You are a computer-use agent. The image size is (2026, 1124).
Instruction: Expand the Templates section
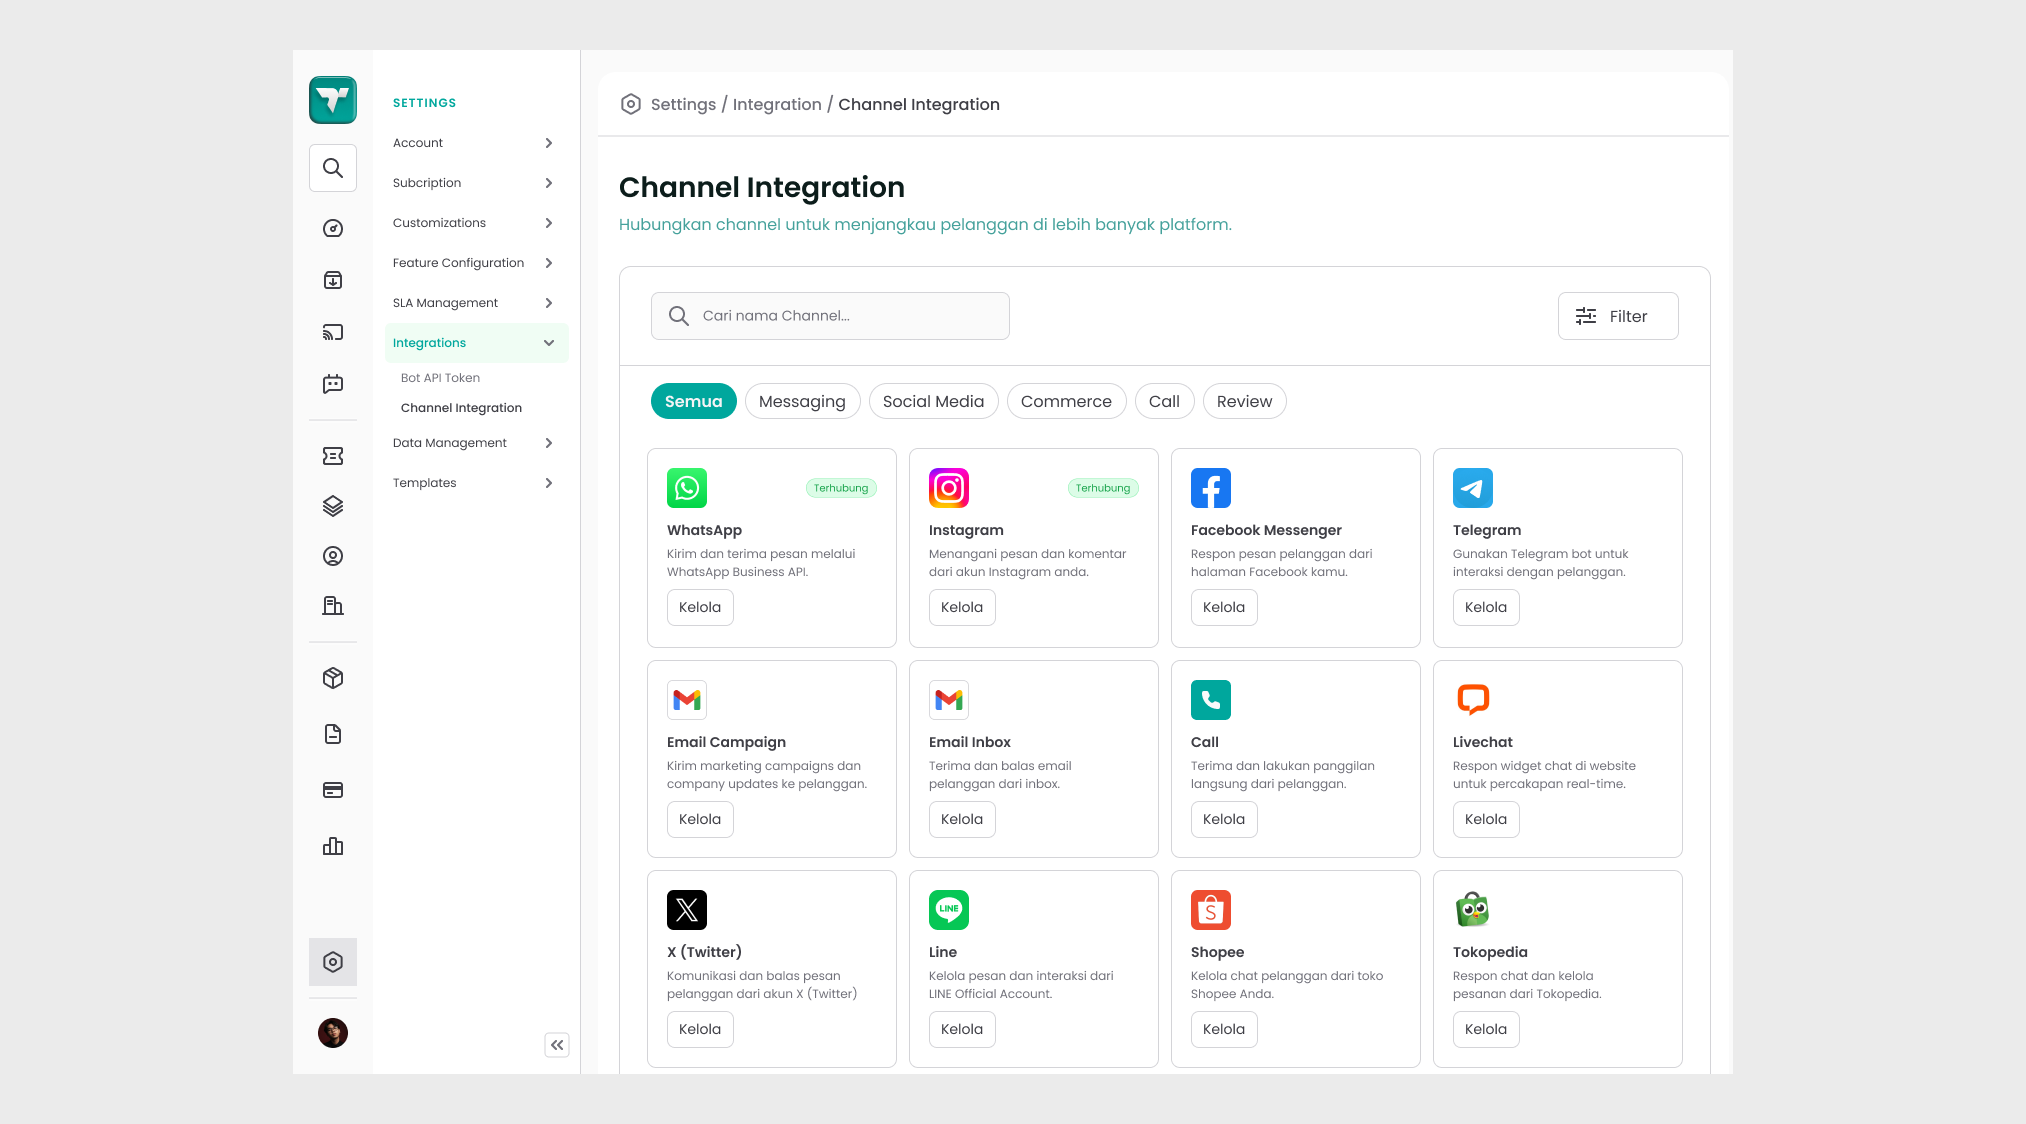(476, 483)
